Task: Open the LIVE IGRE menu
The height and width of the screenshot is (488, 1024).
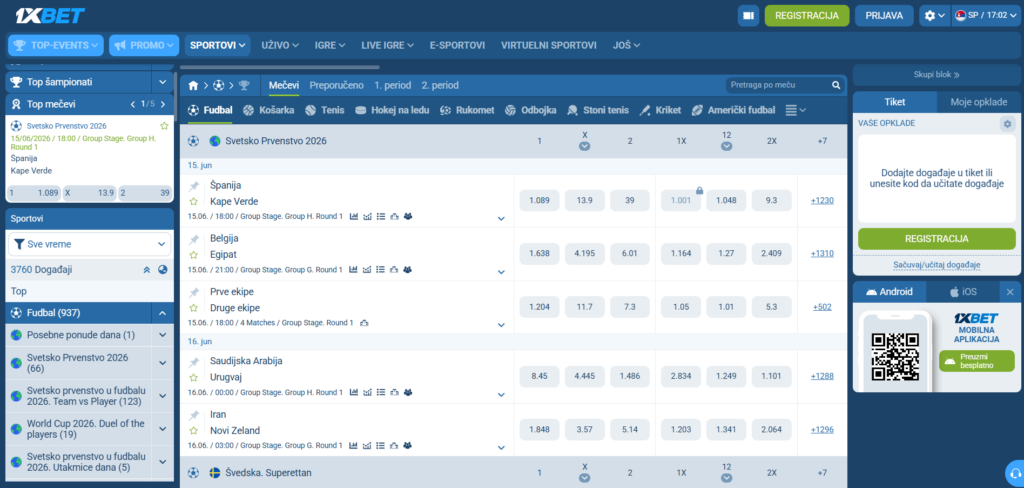Action: click(387, 46)
